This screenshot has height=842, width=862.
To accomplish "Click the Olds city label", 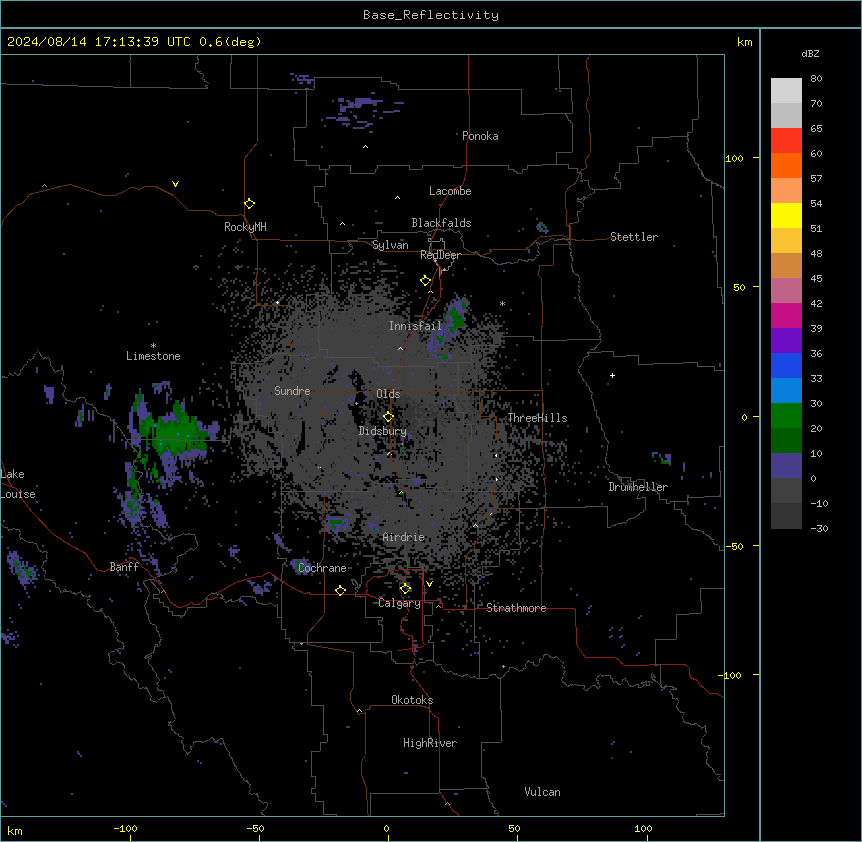I will pos(388,394).
